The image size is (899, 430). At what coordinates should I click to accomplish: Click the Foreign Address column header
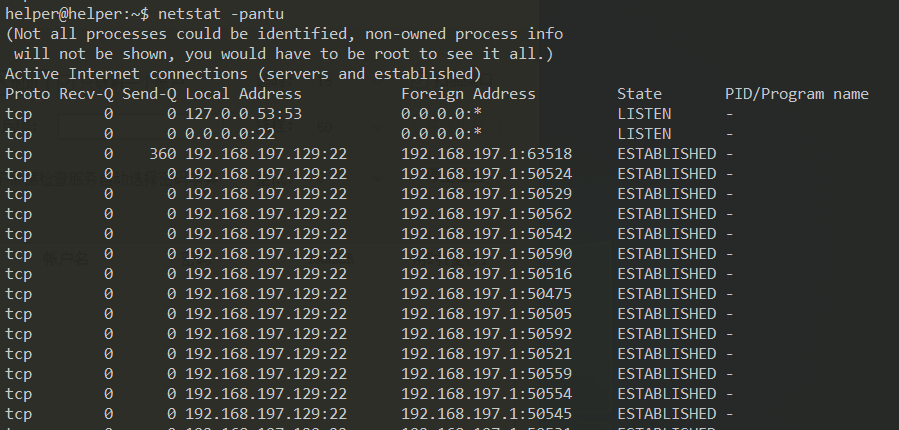(x=468, y=94)
